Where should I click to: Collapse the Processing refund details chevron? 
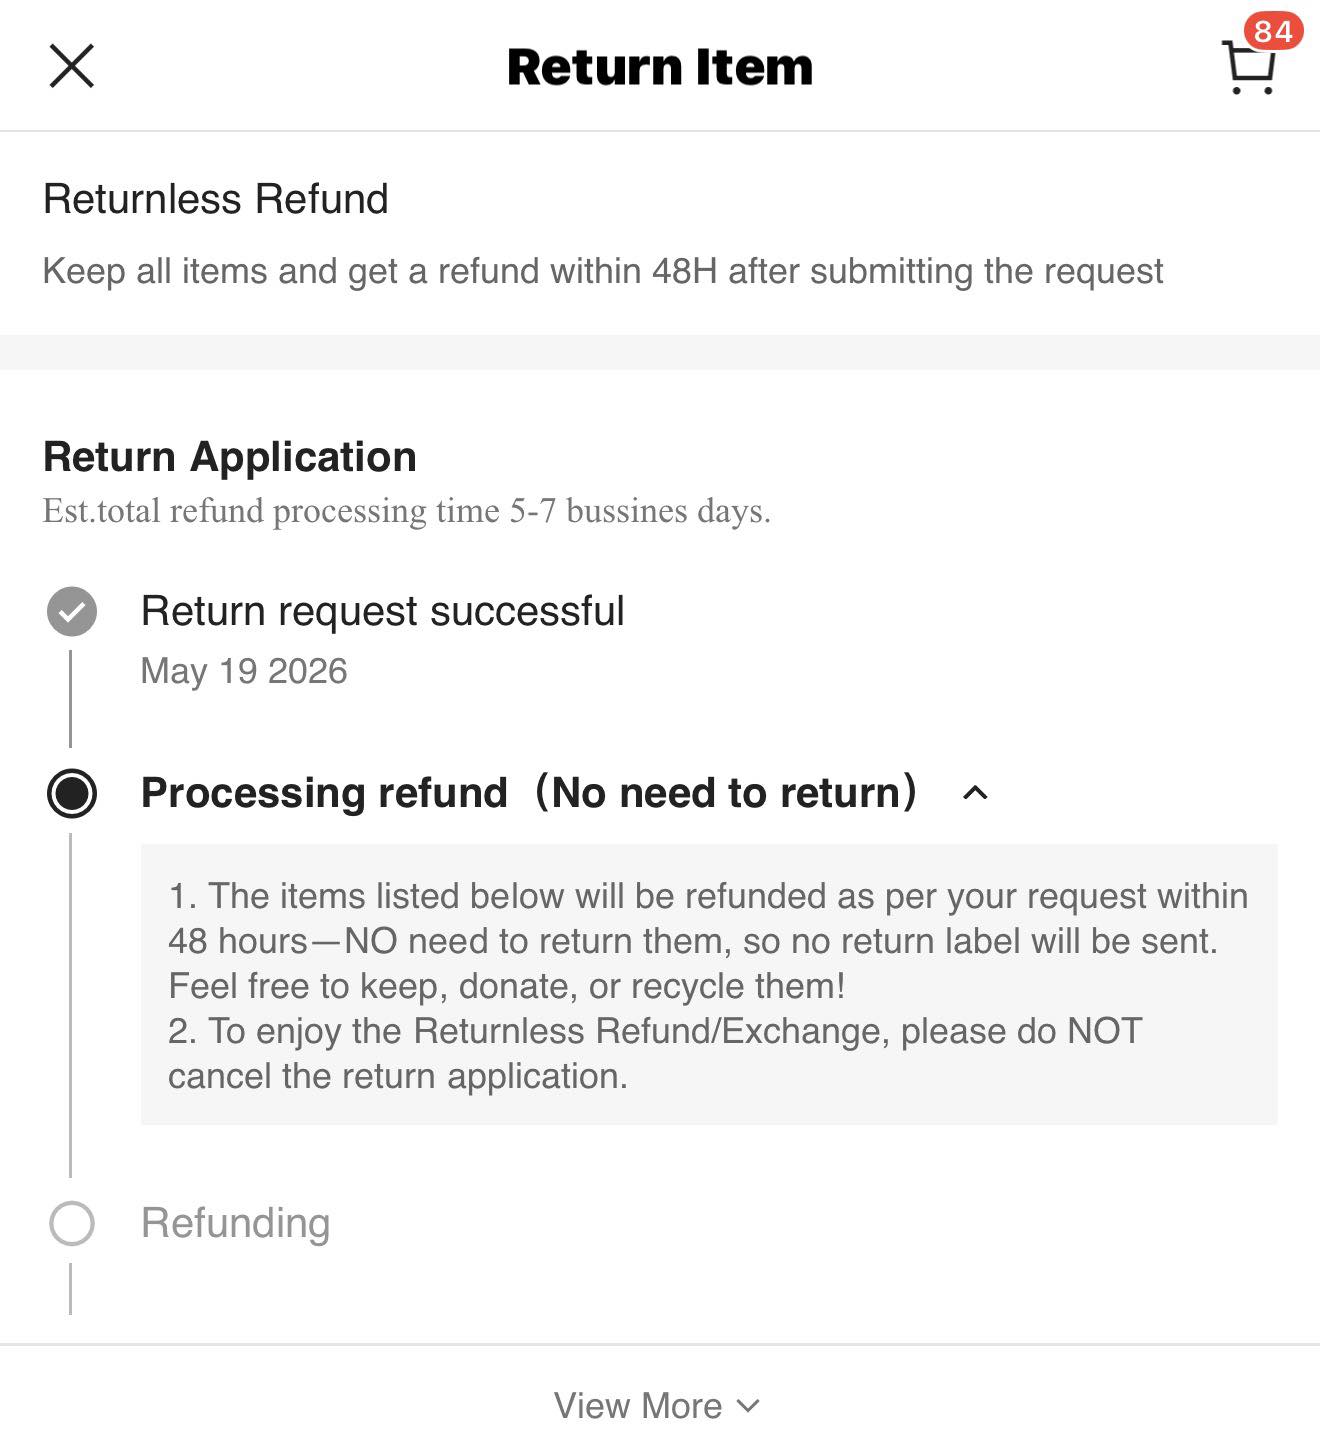point(975,793)
